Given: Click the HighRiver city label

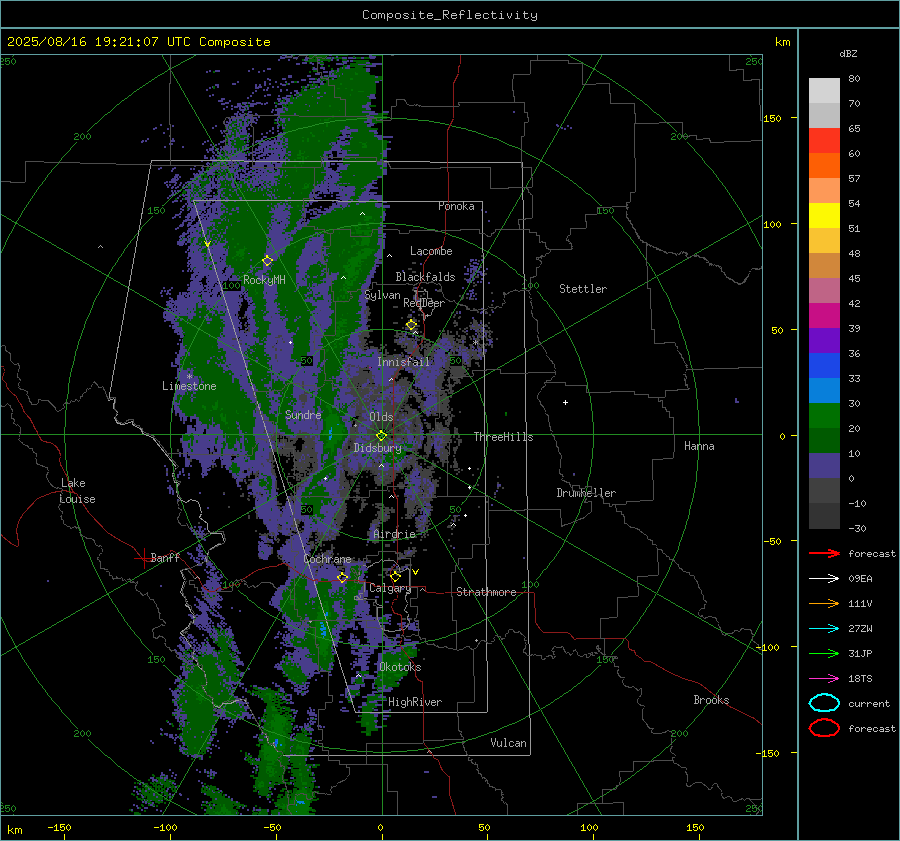Looking at the screenshot, I should [415, 702].
